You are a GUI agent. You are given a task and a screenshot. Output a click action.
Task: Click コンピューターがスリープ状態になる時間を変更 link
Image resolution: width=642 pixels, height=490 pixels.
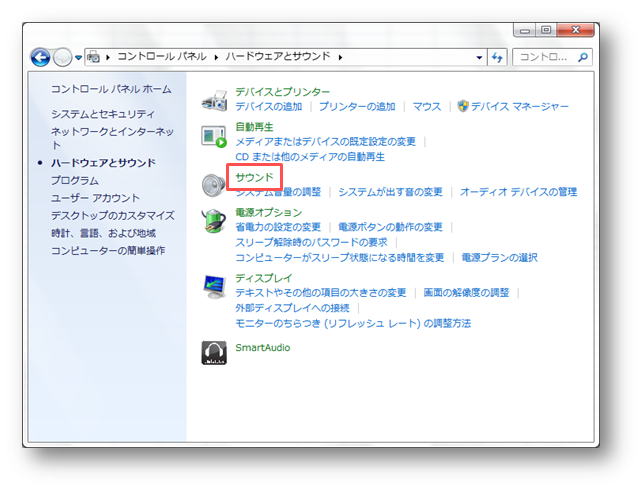[339, 257]
